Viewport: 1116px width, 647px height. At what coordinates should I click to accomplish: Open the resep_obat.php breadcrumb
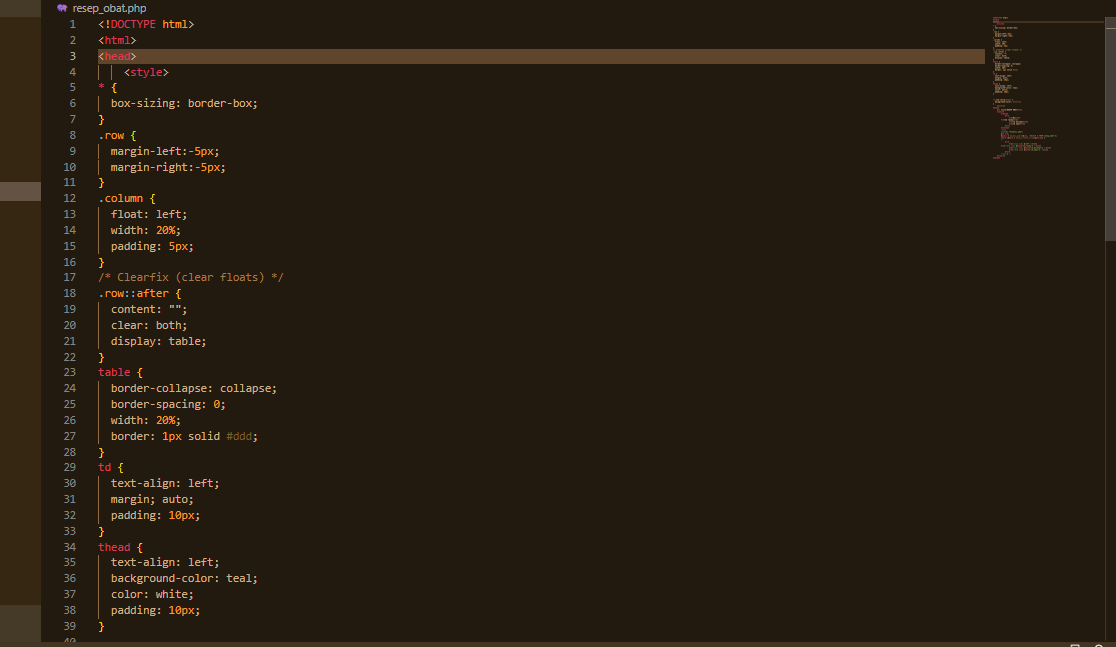tap(109, 9)
